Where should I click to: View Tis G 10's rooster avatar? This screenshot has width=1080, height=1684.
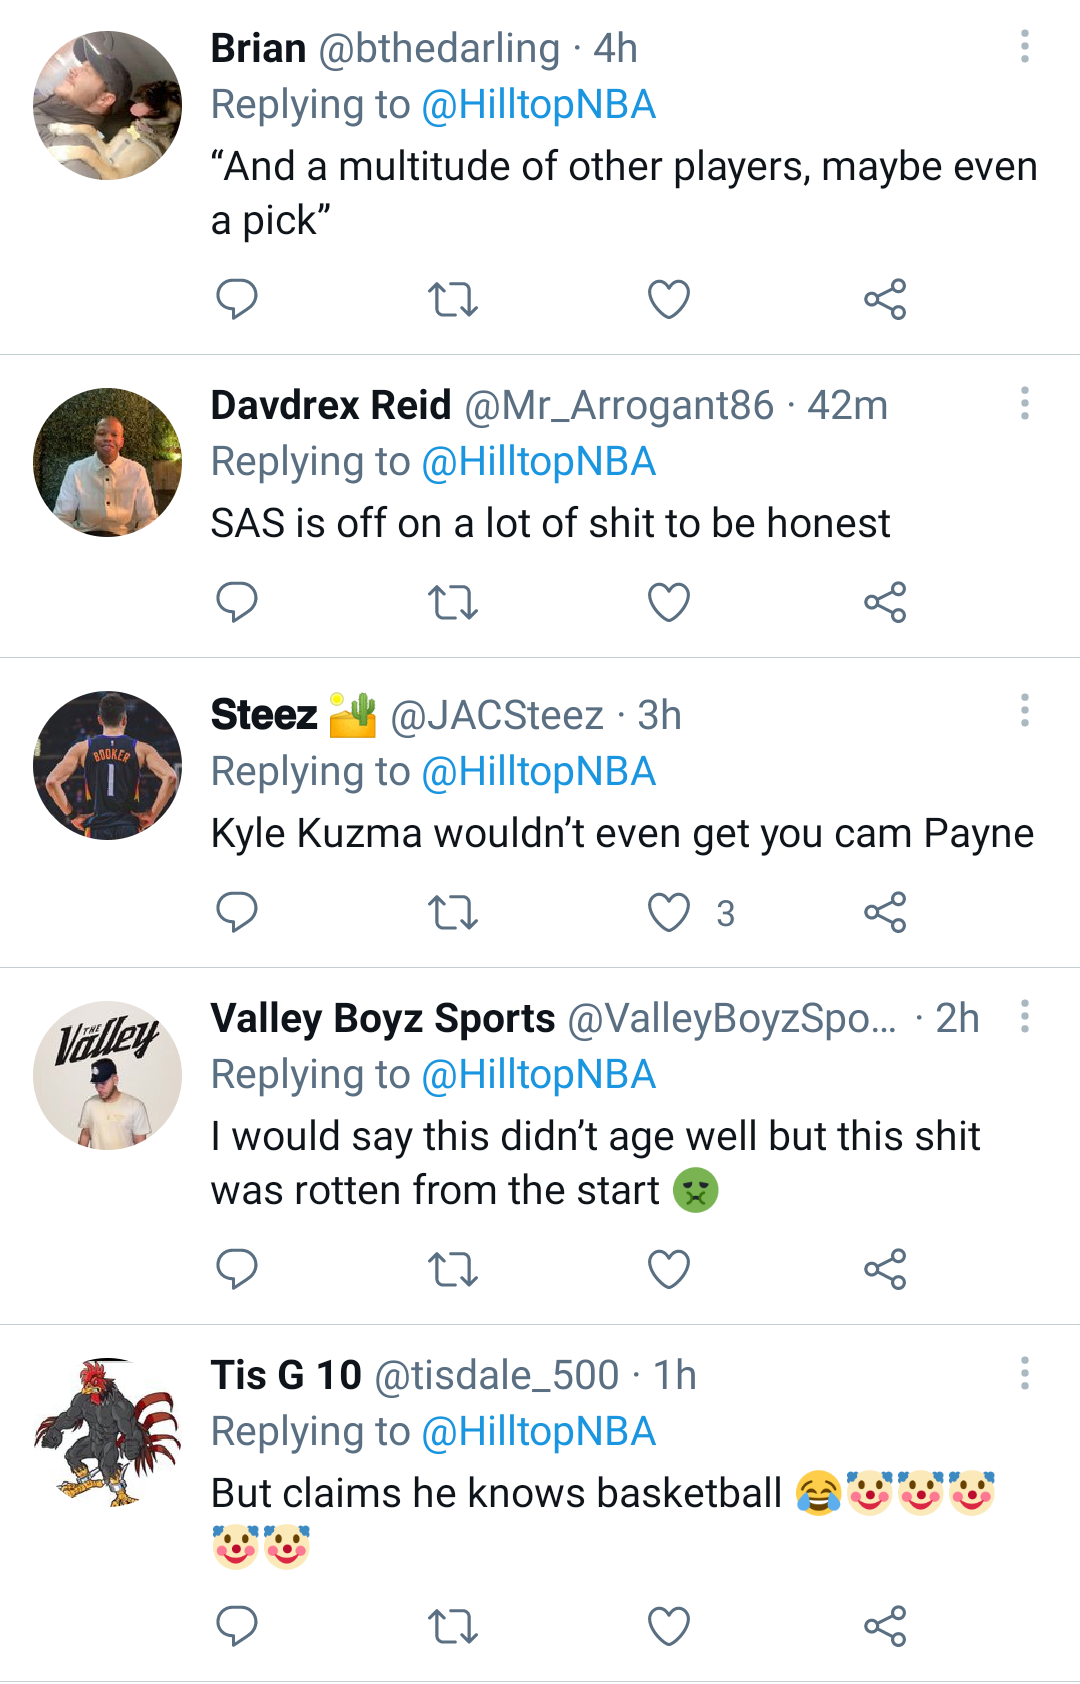point(108,1432)
